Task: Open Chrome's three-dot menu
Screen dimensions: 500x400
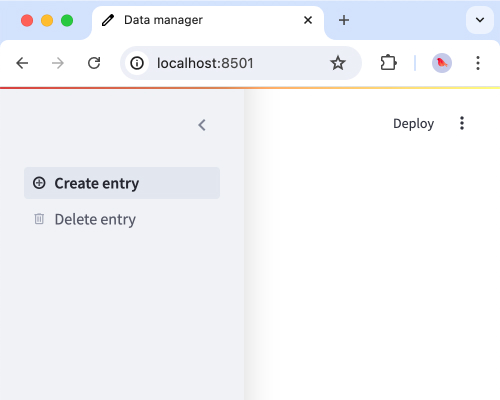Action: tap(478, 63)
